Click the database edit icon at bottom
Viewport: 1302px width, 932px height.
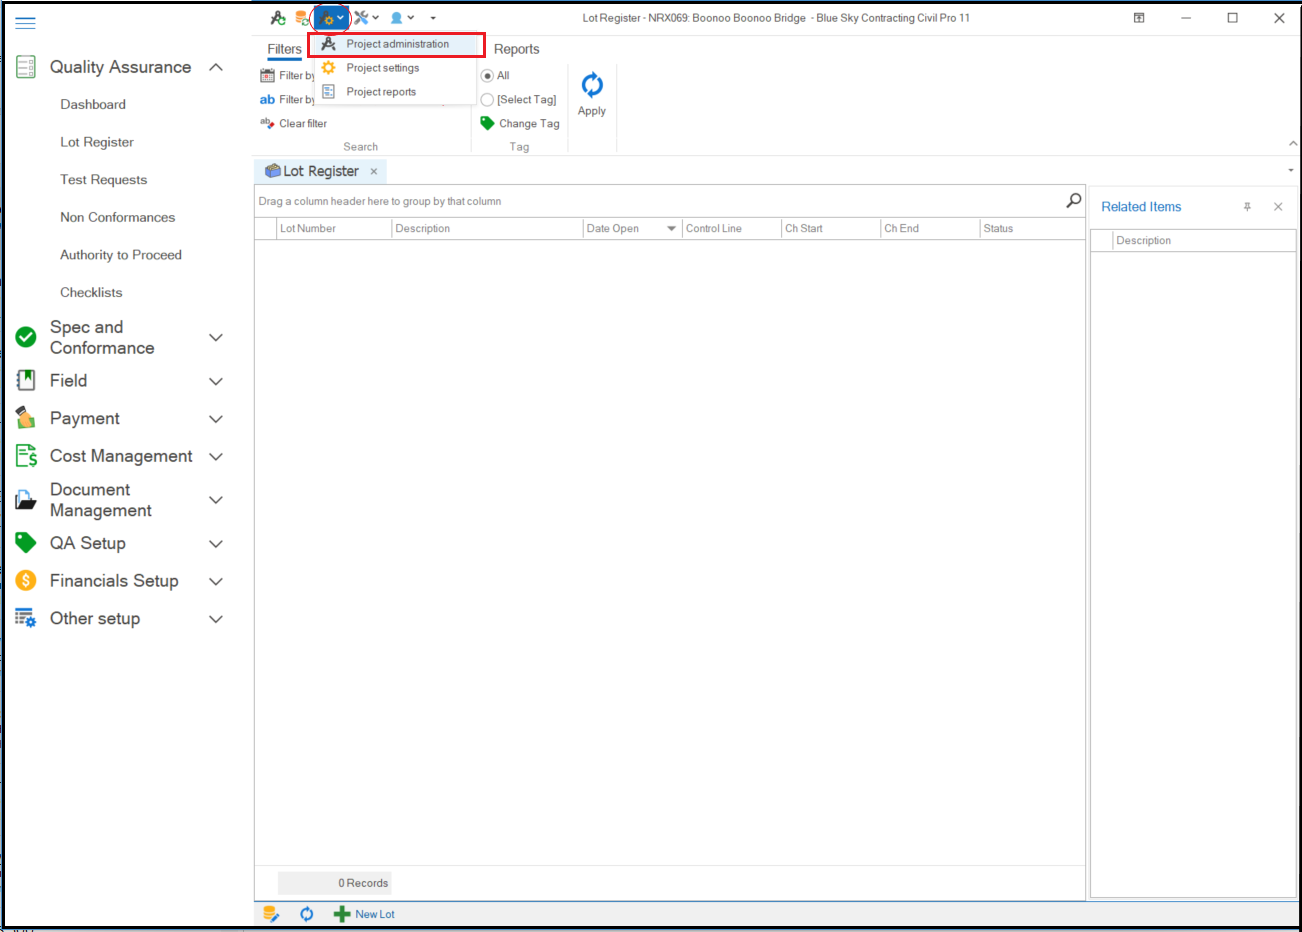(271, 914)
